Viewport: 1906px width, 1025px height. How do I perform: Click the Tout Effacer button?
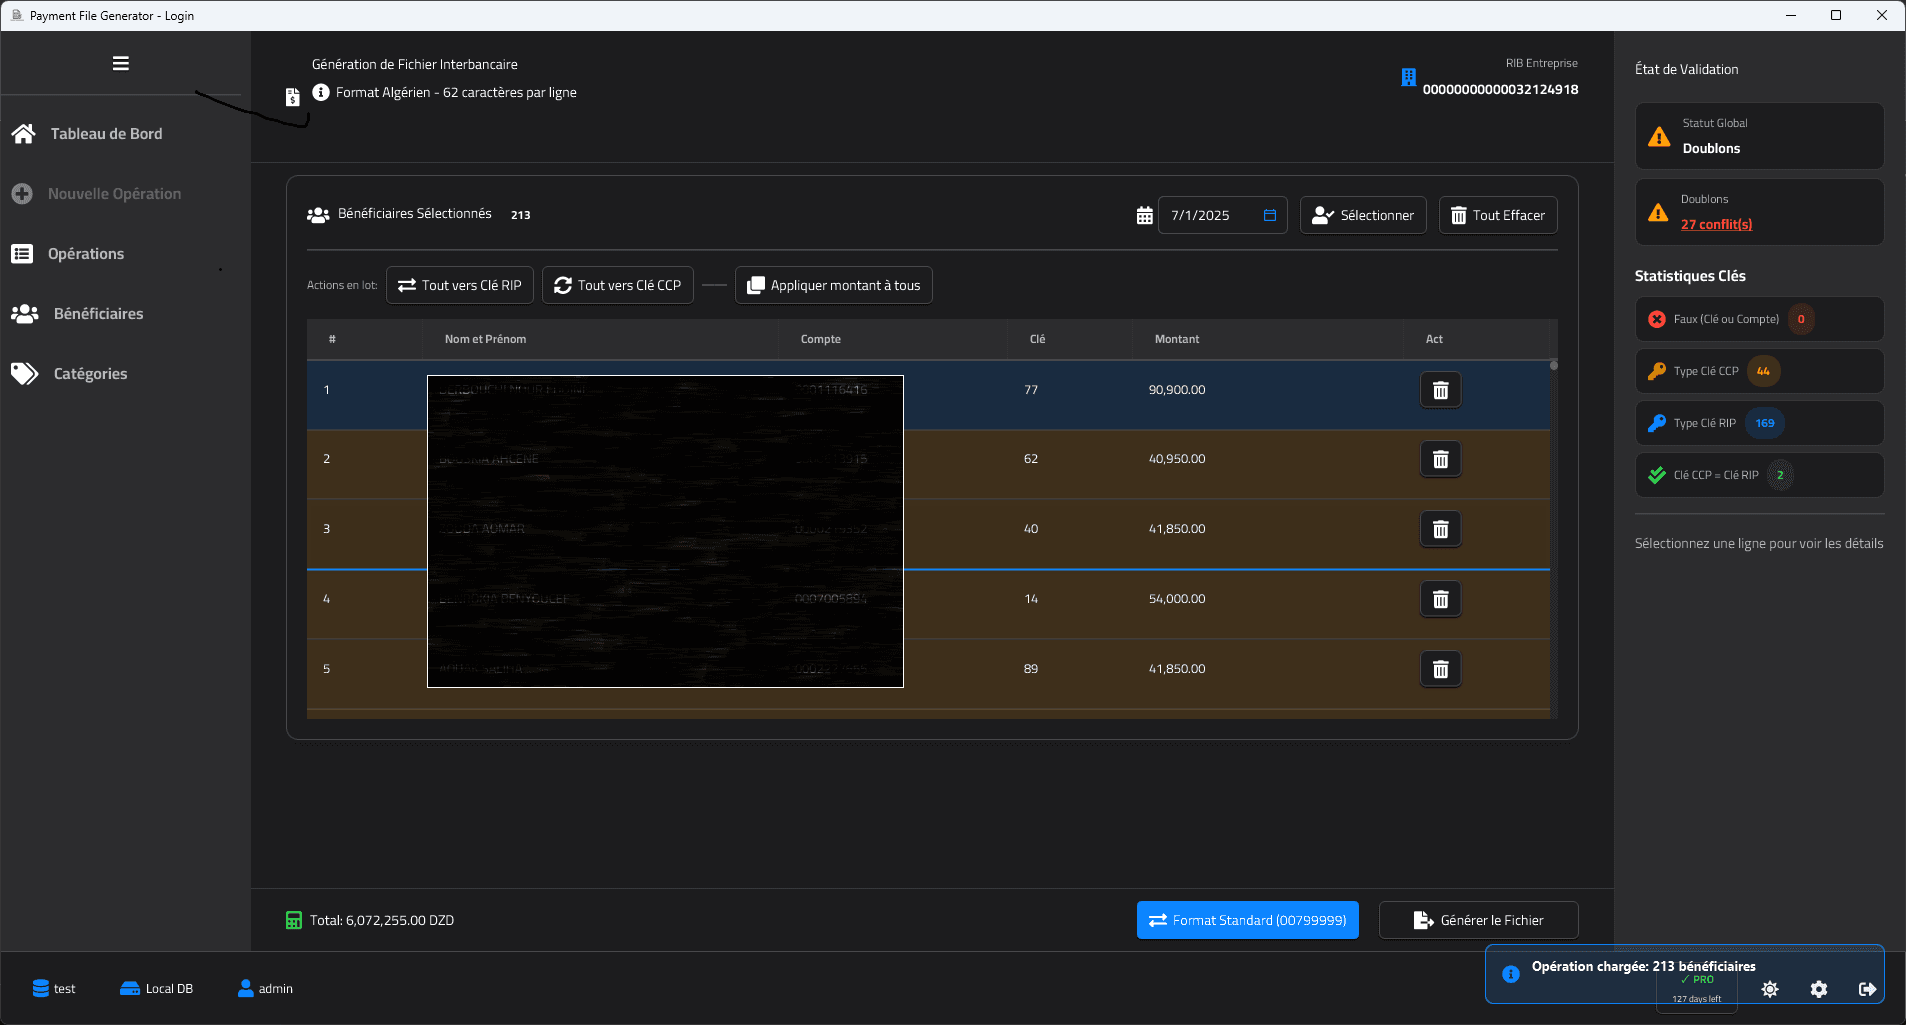[x=1498, y=215]
